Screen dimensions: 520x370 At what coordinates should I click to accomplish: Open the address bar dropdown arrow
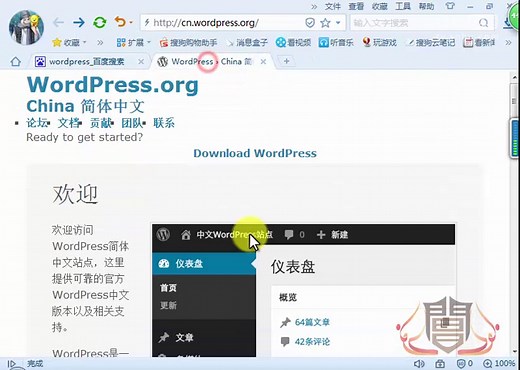338,23
